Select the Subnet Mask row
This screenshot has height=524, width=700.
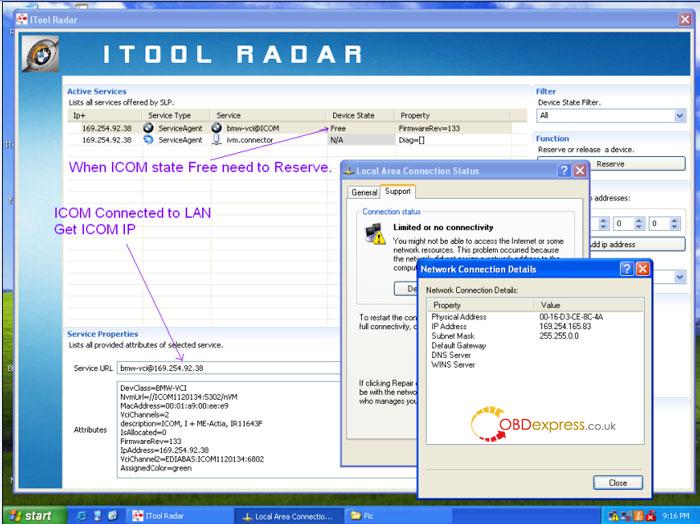535,336
